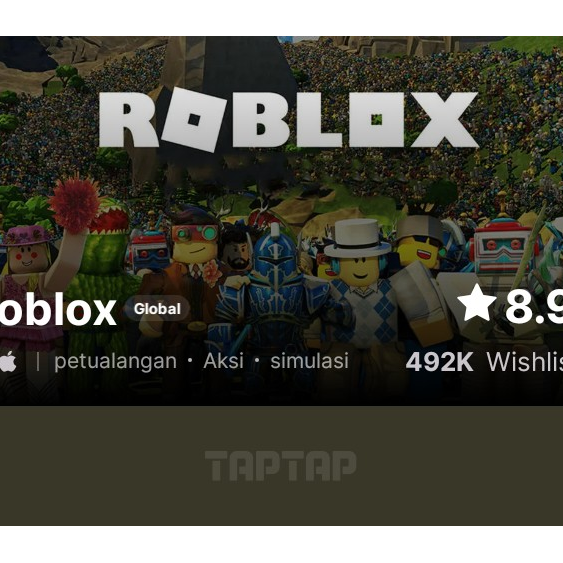Click the TapTap watermark logo
This screenshot has height=563, width=563.
click(x=280, y=466)
